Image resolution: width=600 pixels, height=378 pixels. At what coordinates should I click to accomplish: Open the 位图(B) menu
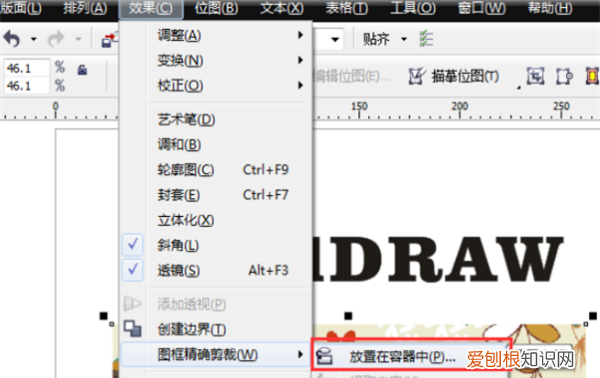pos(216,8)
